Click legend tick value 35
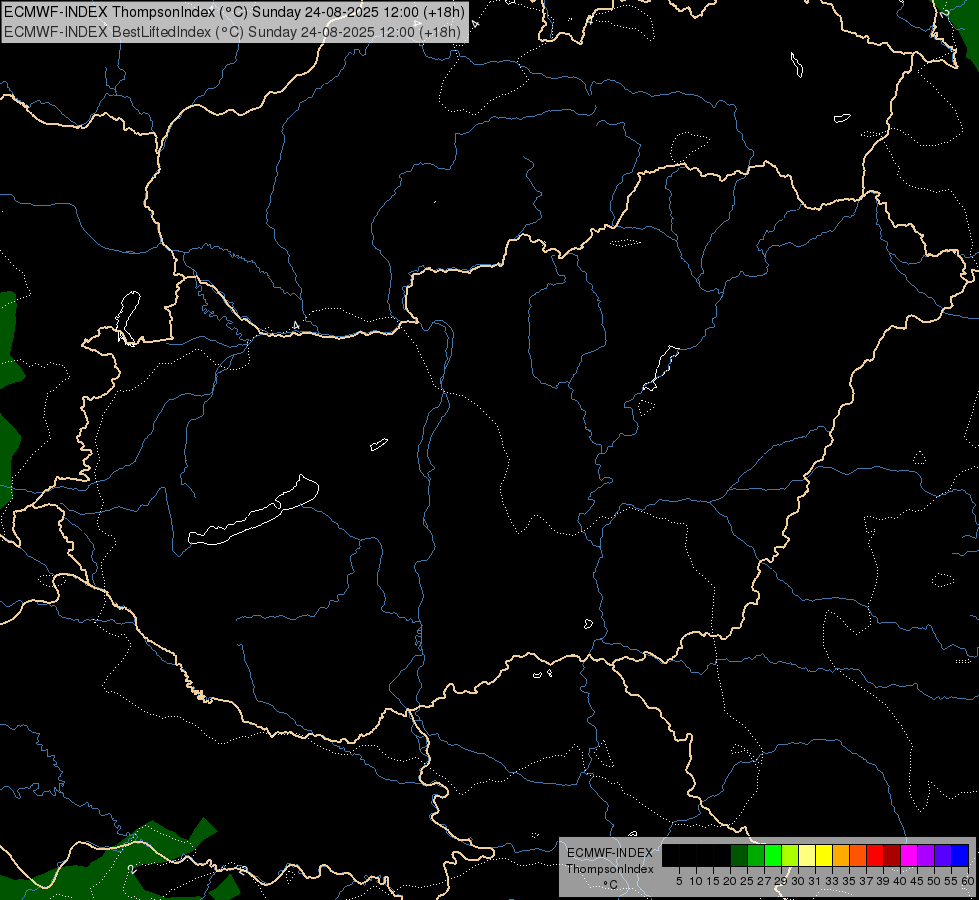The image size is (979, 900). (x=849, y=881)
